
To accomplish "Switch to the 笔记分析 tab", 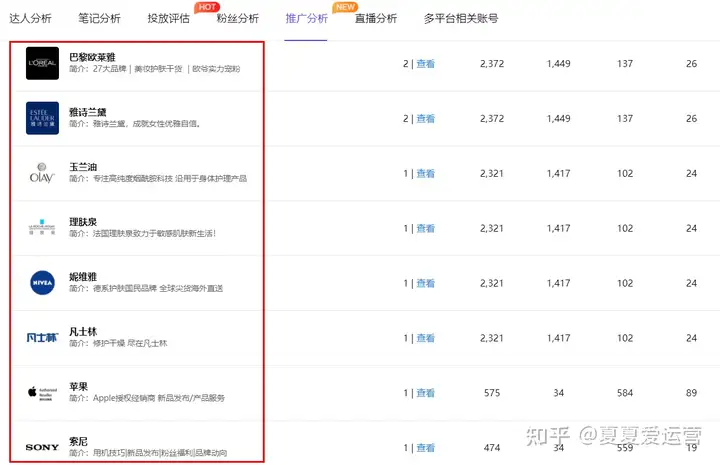I will [x=99, y=18].
